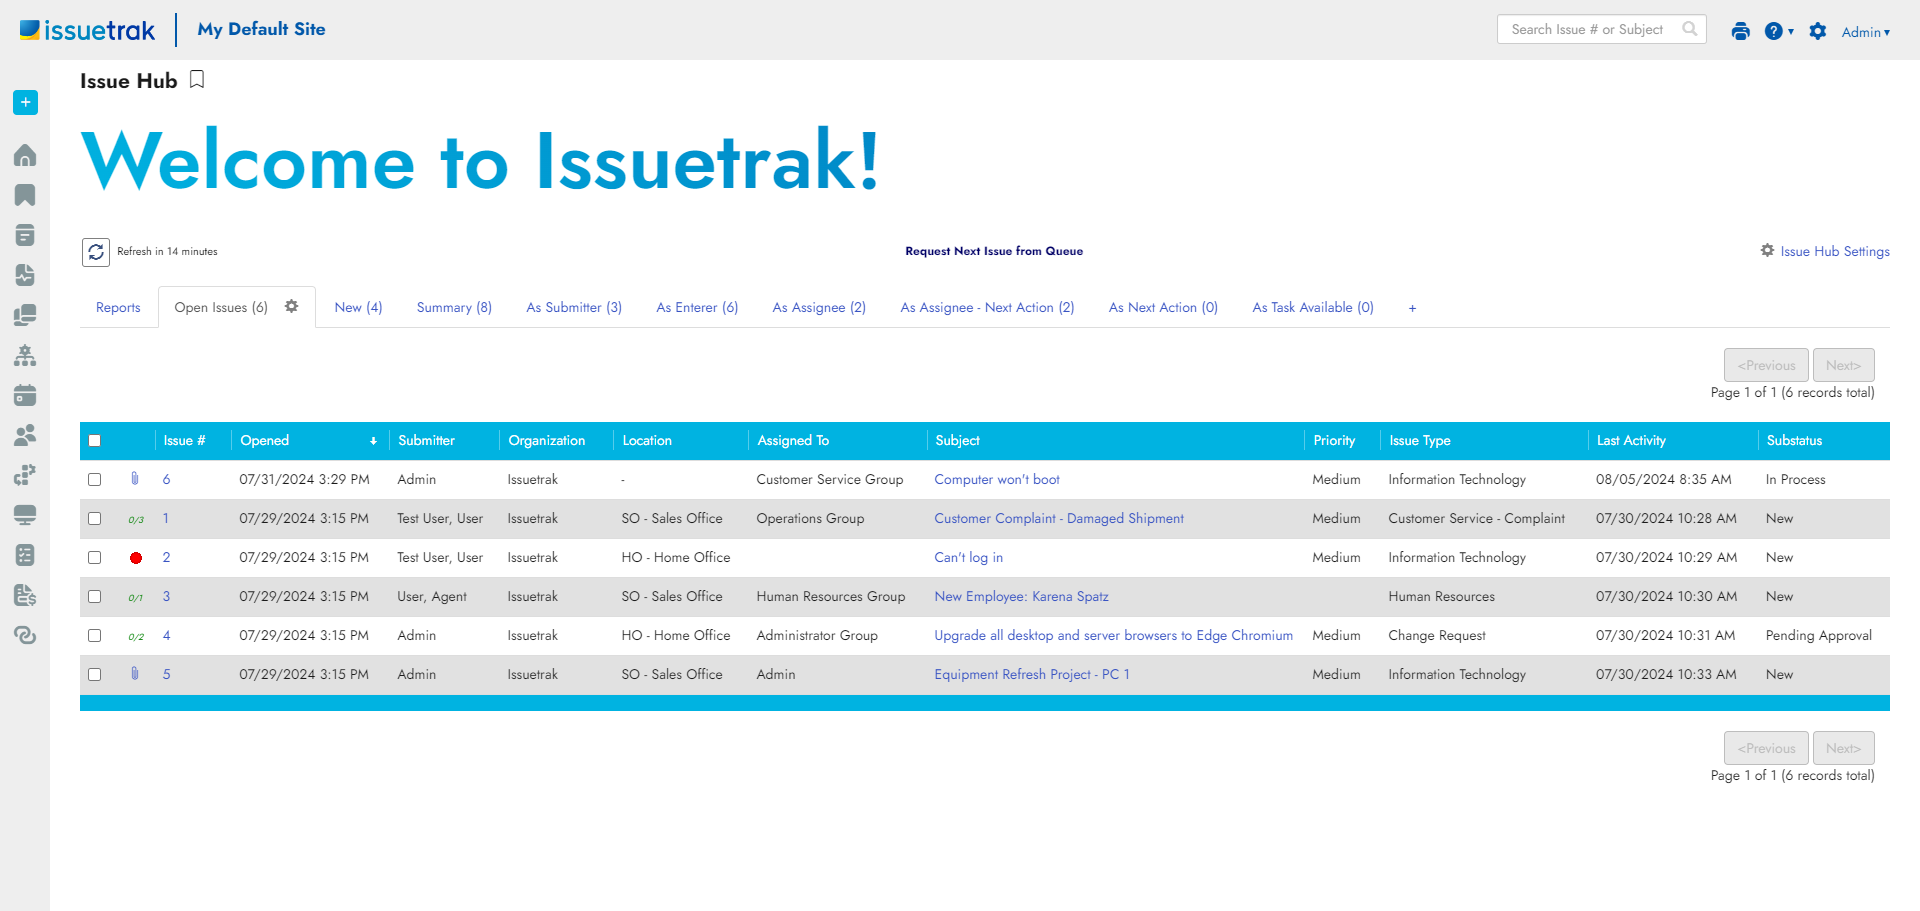
Task: Open the Admin user dropdown menu
Action: (1866, 32)
